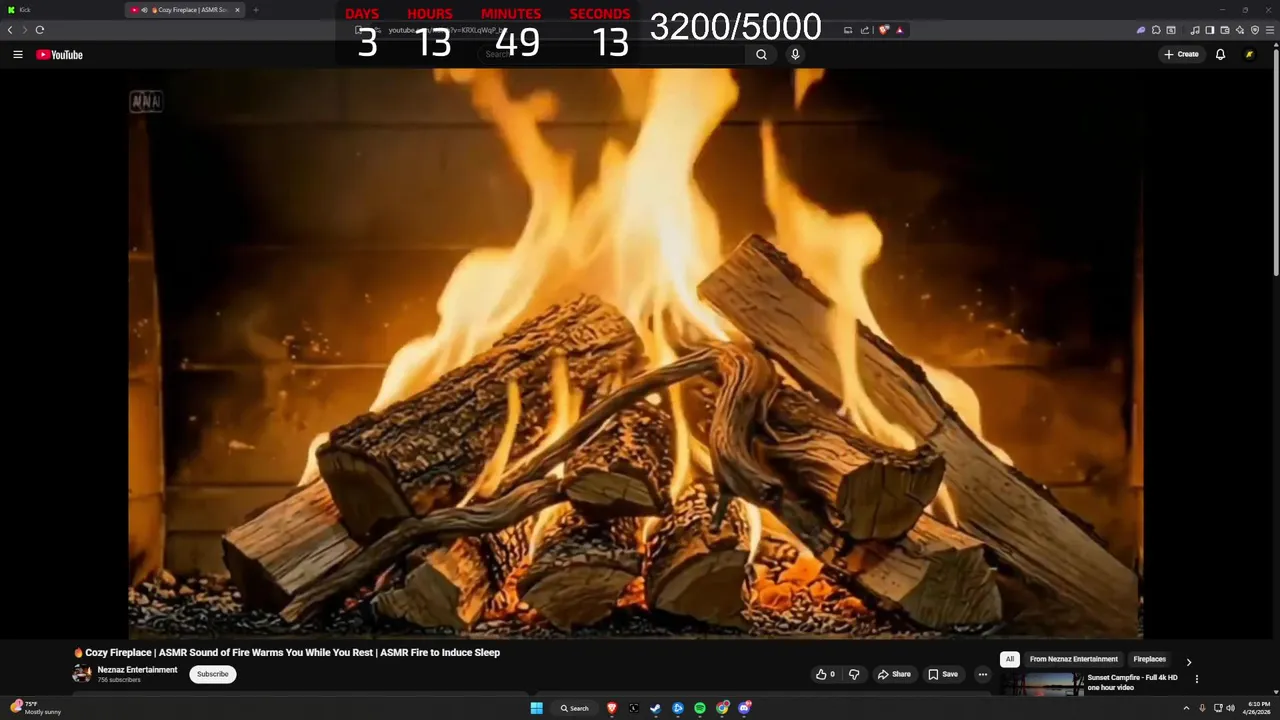Screen dimensions: 1280x720
Task: Open the browser extensions puzzle icon
Action: point(1156,30)
